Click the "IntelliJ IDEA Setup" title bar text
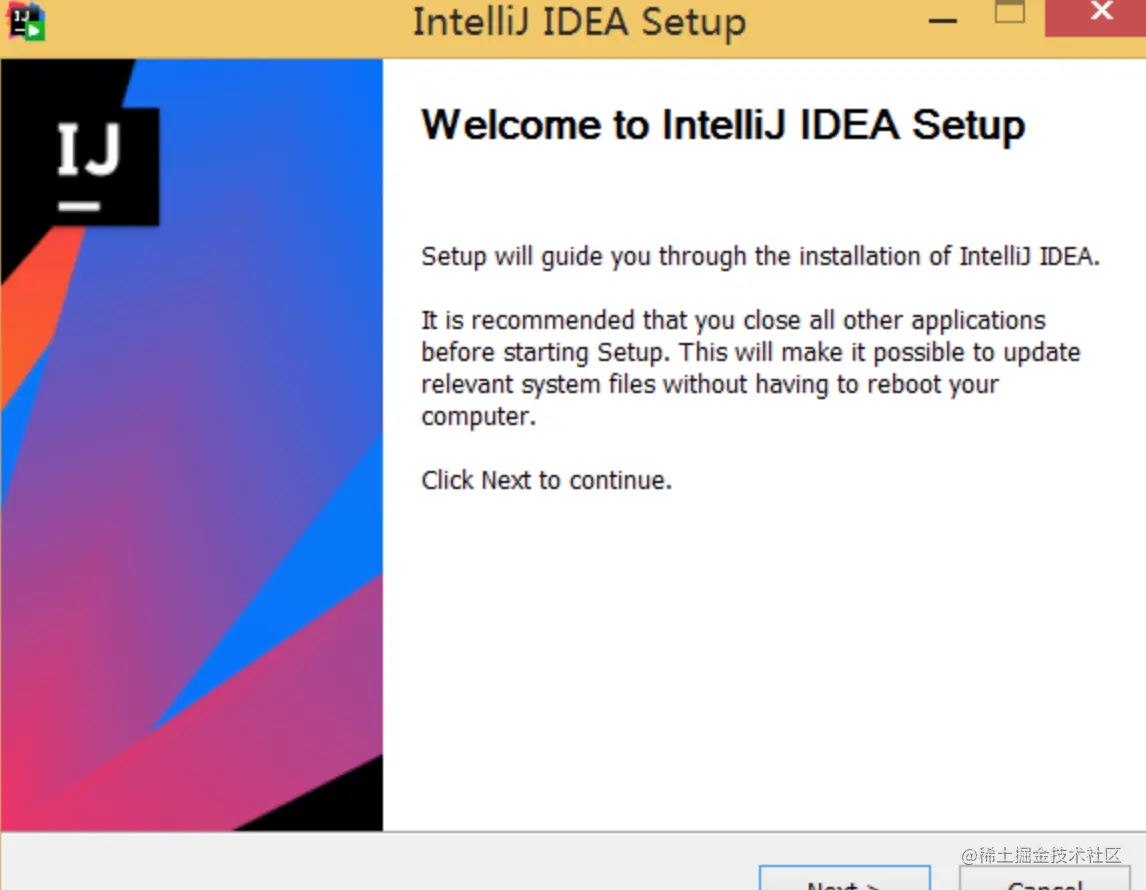 (579, 23)
